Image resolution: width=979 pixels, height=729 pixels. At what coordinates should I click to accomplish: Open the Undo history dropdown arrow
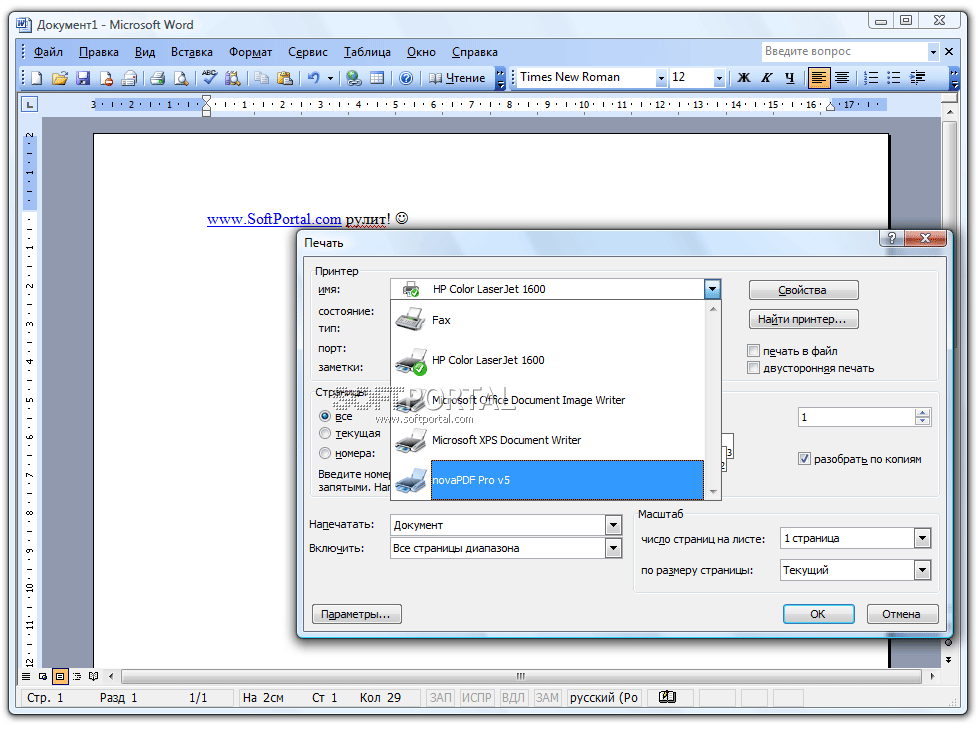point(330,78)
